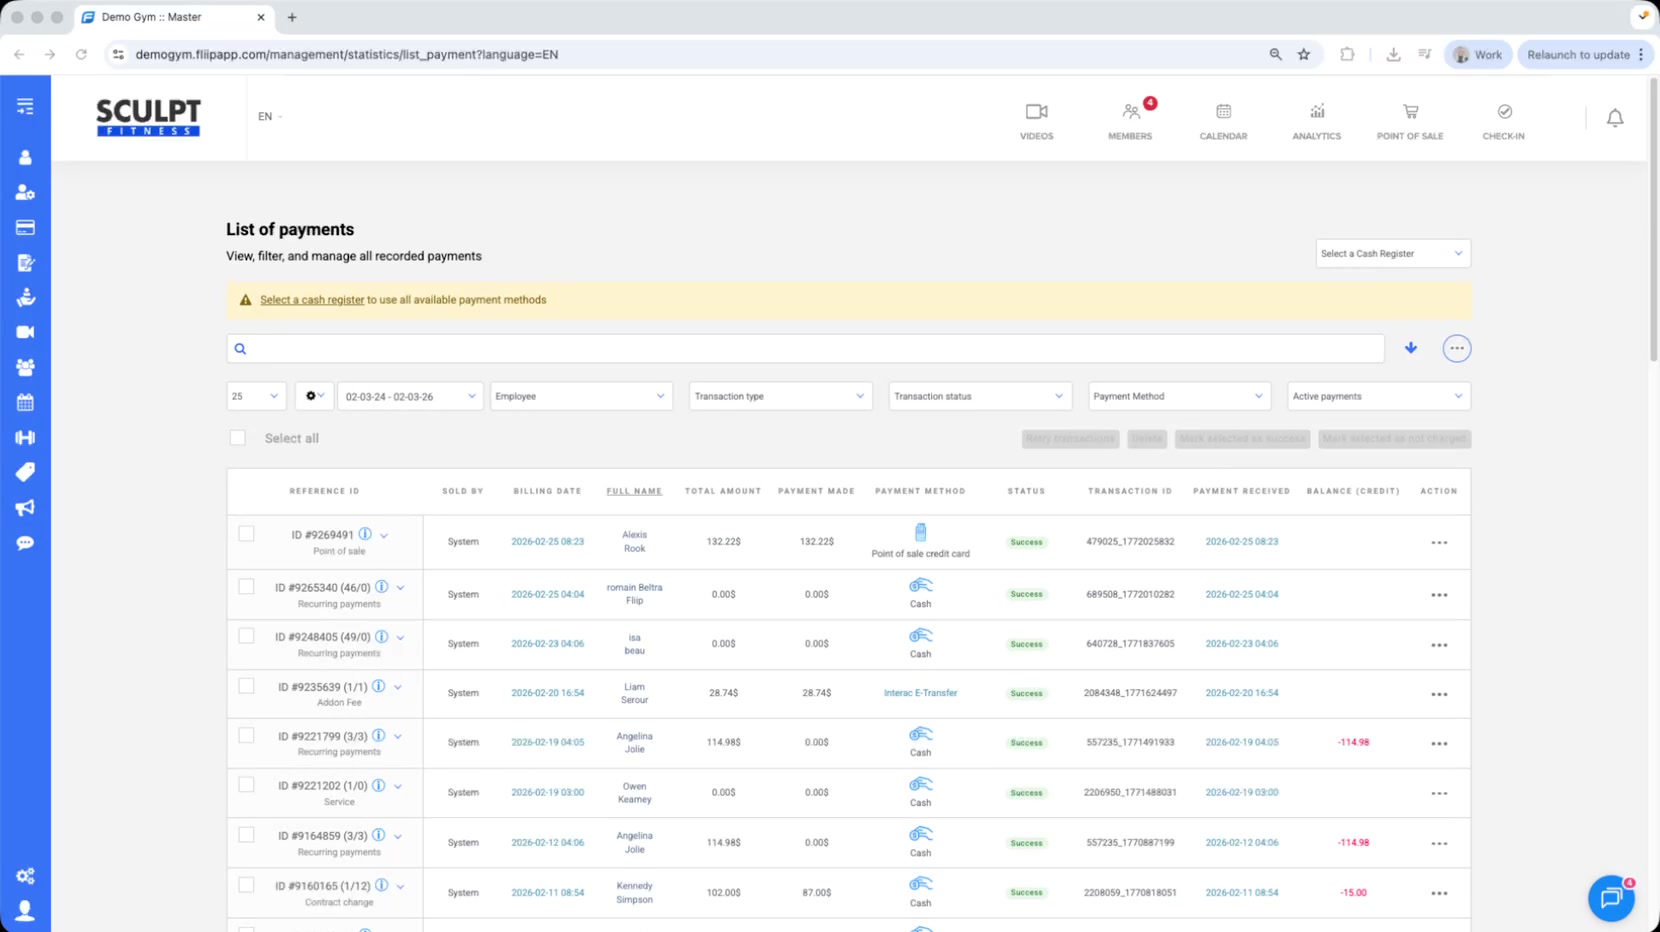Viewport: 1660px width, 932px height.
Task: Open the Members icon in top navigation
Action: pos(1130,112)
